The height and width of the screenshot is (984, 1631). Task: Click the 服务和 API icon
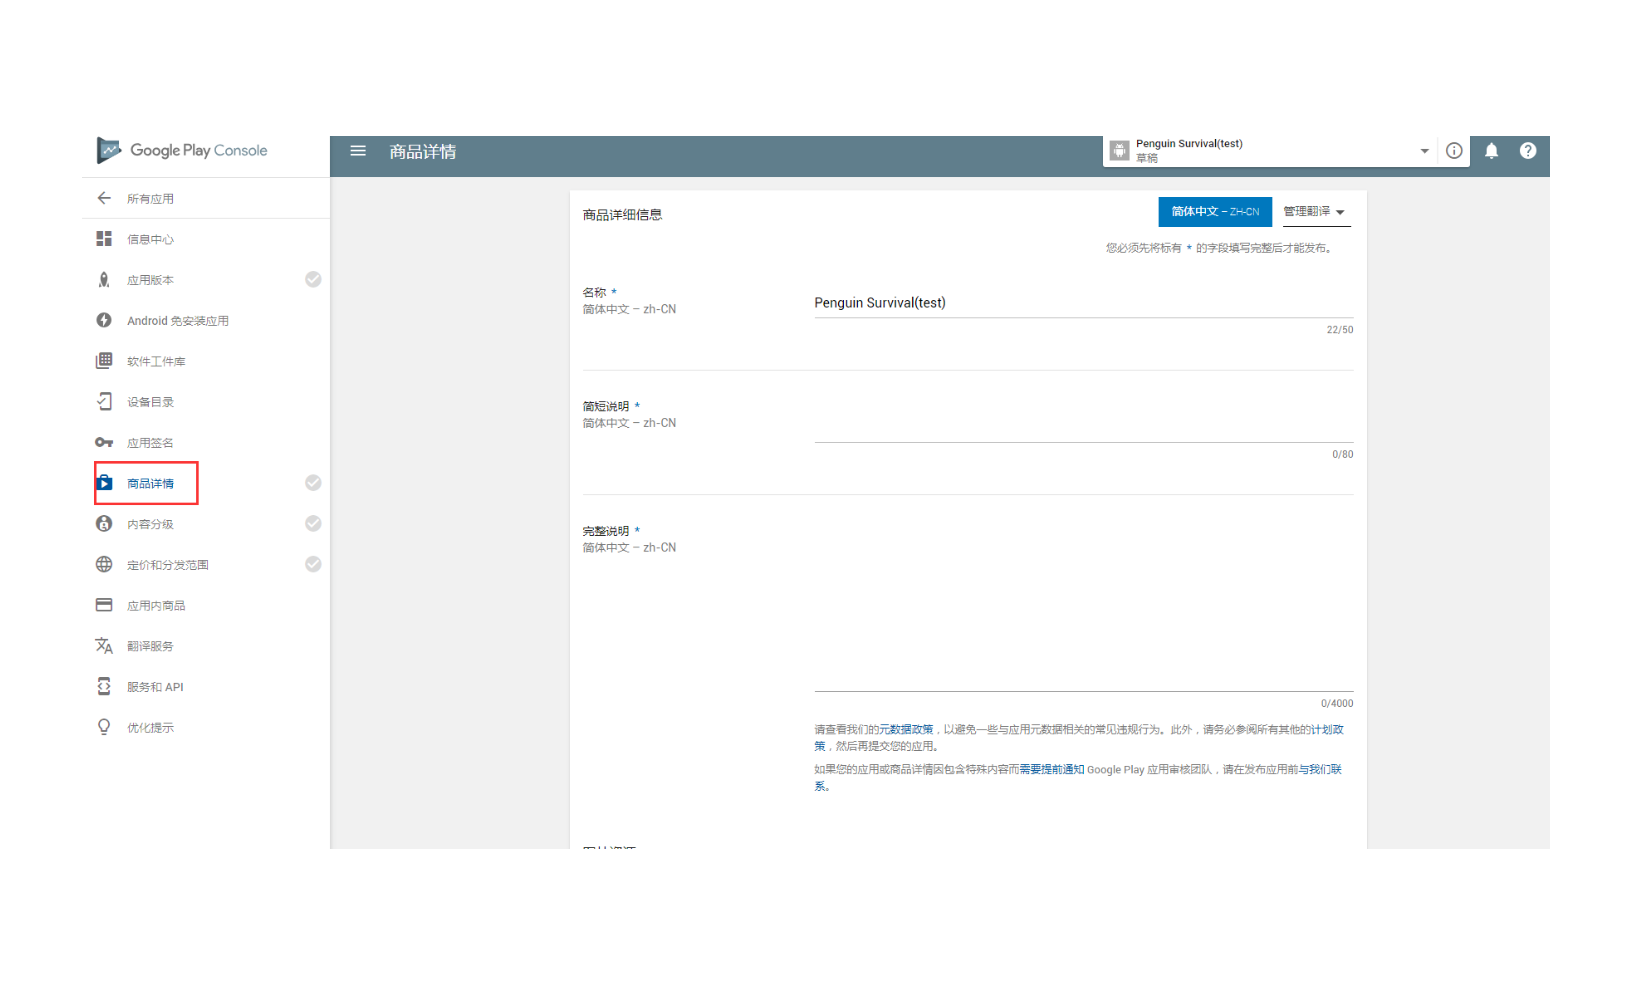tap(104, 686)
